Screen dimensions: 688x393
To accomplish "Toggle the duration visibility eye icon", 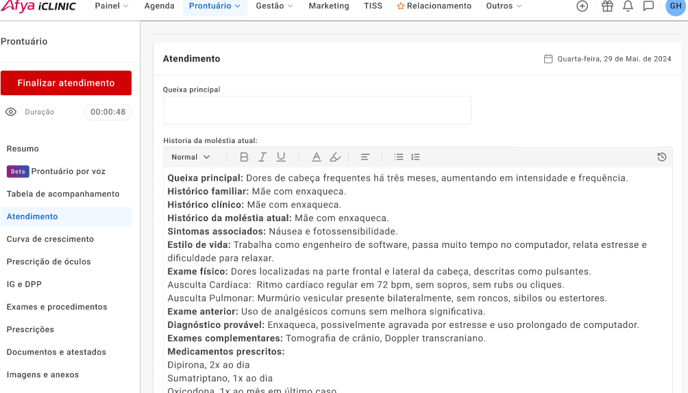I will point(11,112).
